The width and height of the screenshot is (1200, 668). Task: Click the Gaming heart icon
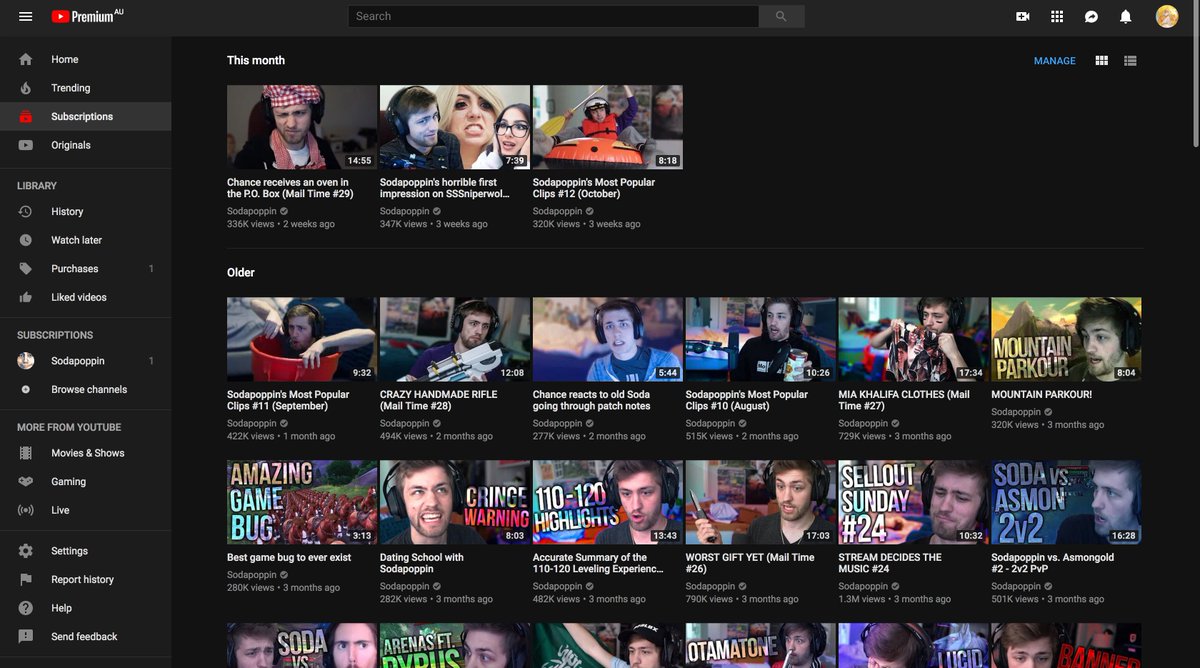tap(26, 482)
